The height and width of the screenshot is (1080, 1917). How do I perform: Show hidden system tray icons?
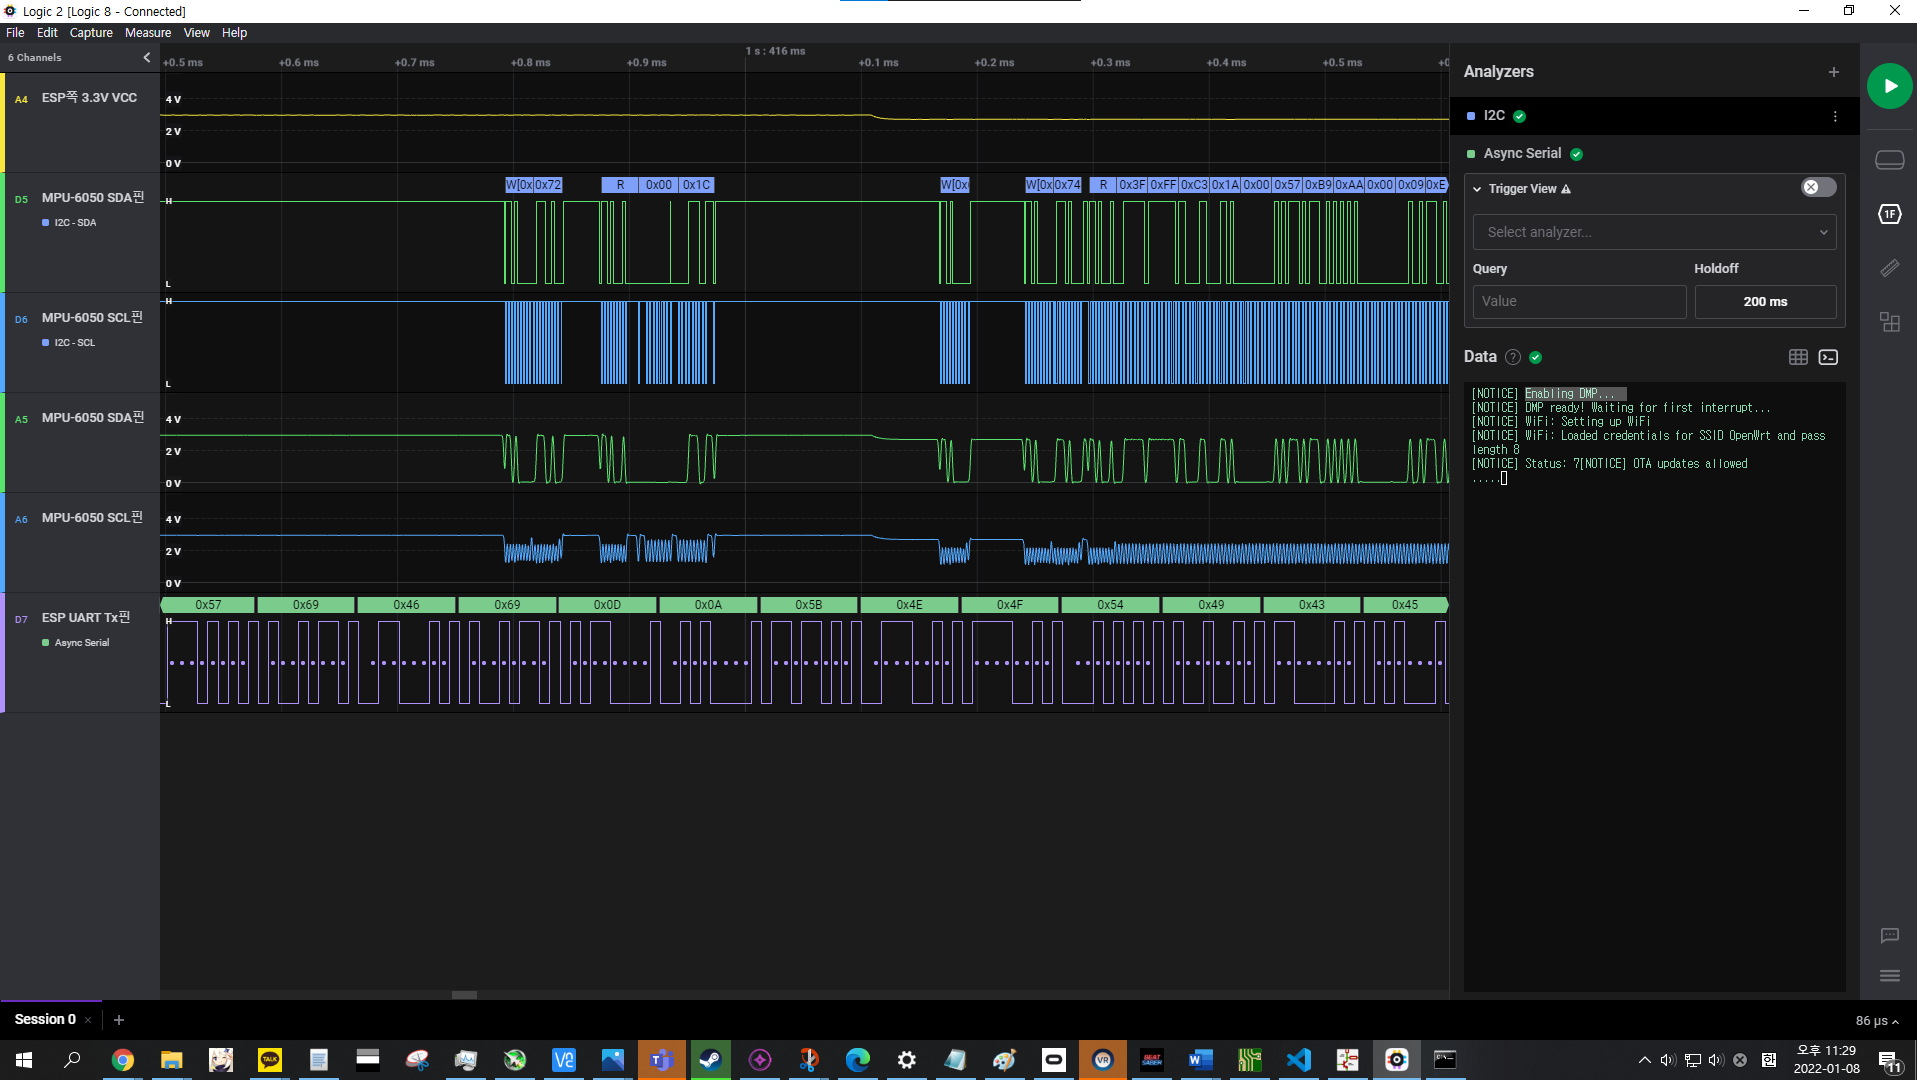pos(1644,1060)
